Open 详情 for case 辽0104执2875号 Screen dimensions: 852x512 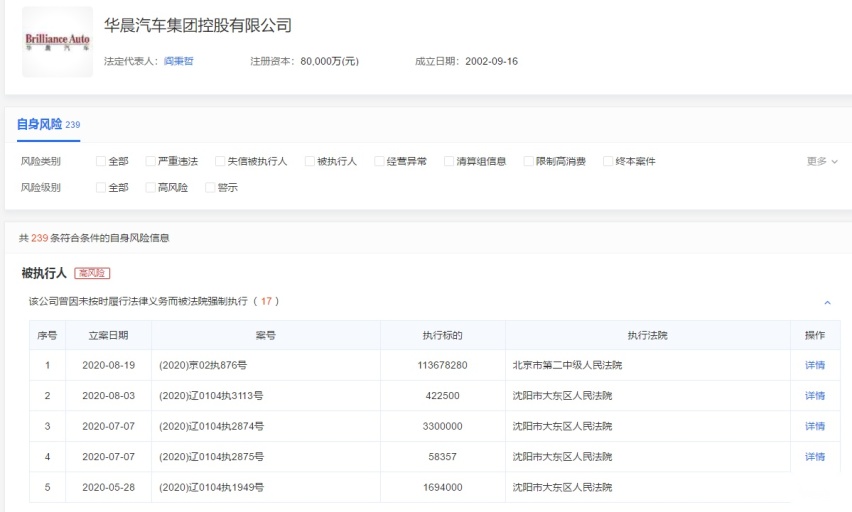tap(815, 457)
